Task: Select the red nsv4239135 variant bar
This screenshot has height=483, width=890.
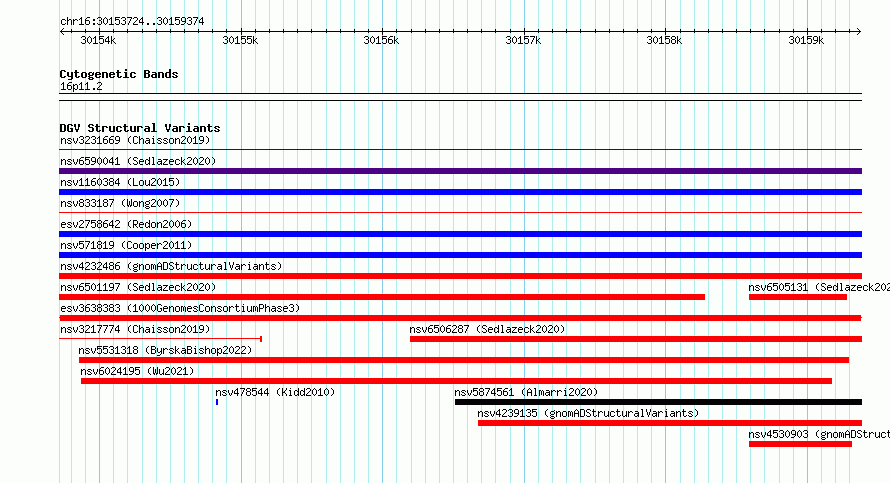Action: [x=670, y=423]
